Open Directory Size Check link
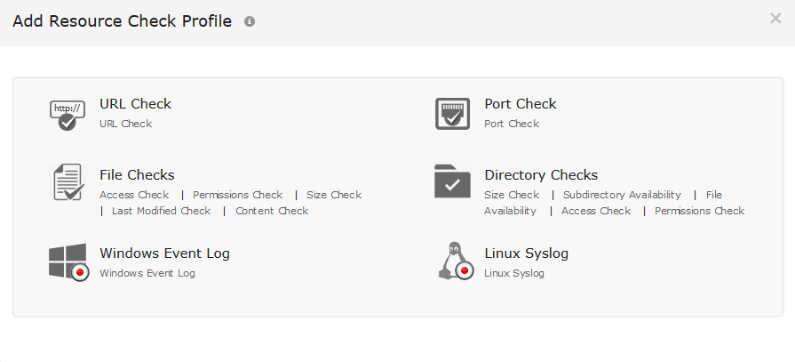The image size is (795, 362). coord(512,195)
